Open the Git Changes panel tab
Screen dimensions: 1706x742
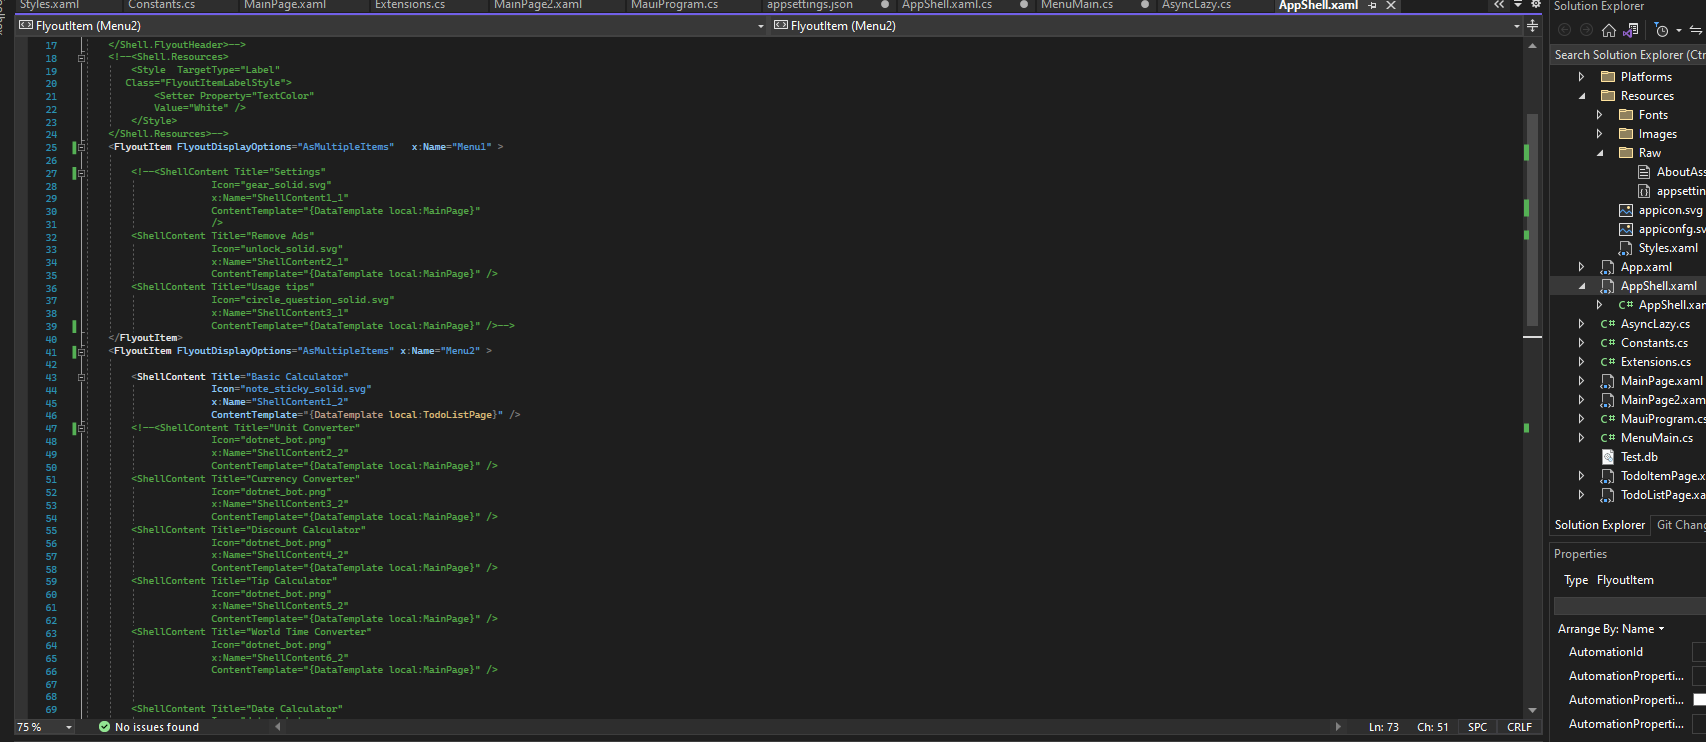(x=1680, y=525)
